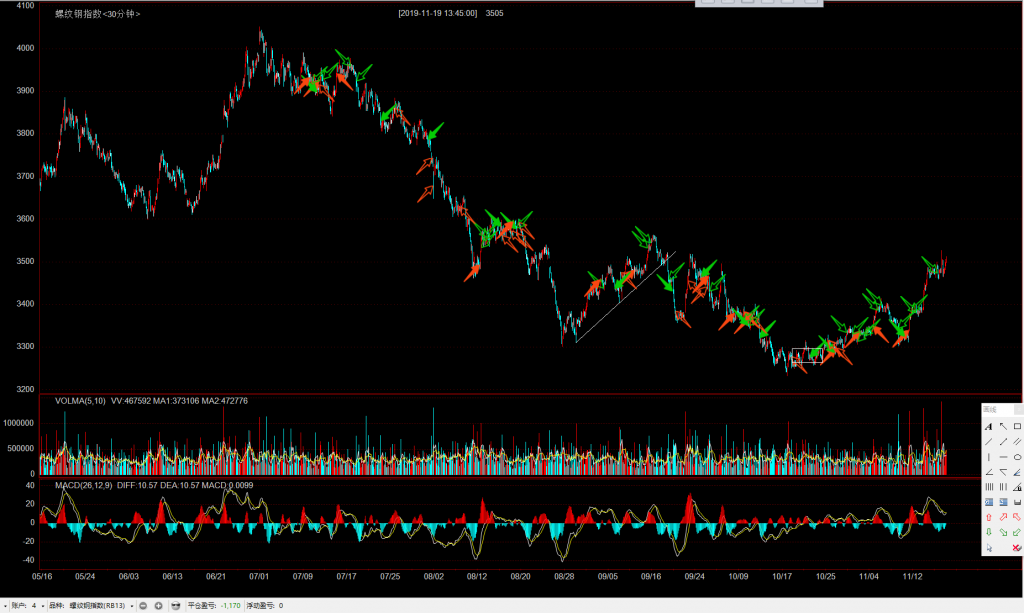Viewport: 1024px width, 613px height.
Task: Click the red X delete drawings icon
Action: [1017, 548]
